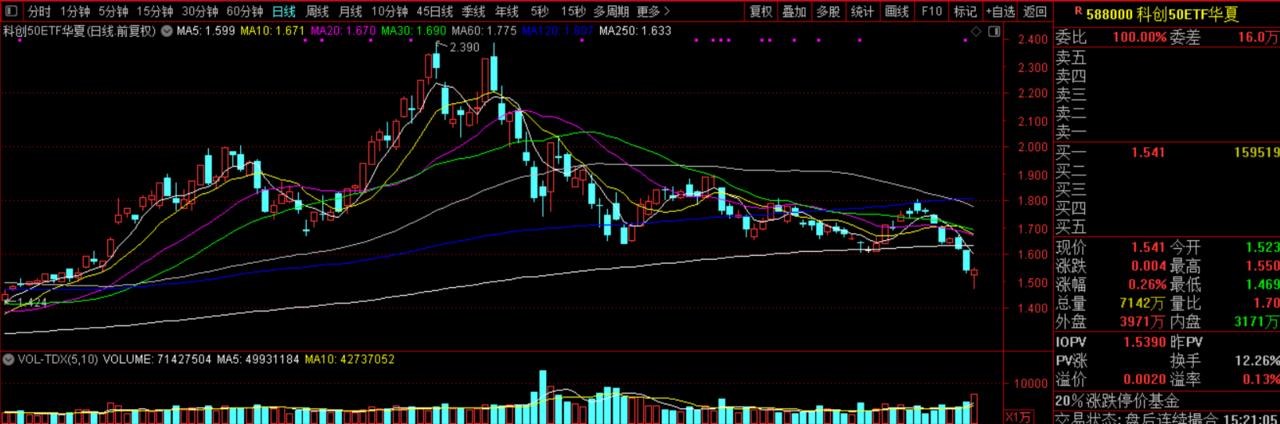Click the 统计 statistics button
This screenshot has width=1280, height=424.
coord(862,11)
